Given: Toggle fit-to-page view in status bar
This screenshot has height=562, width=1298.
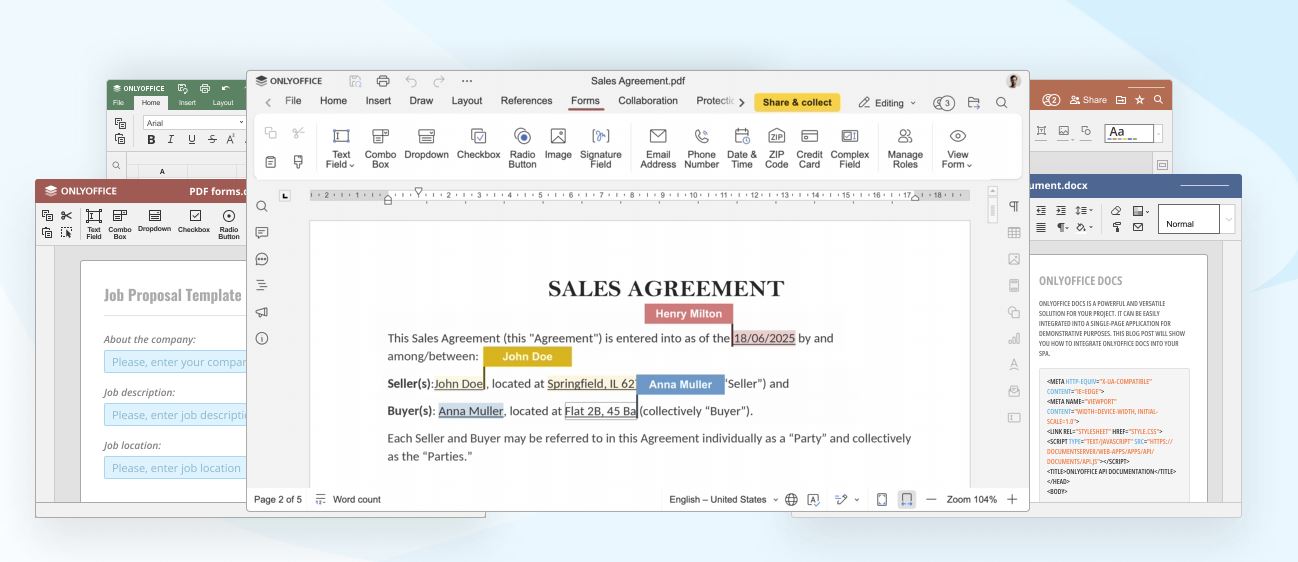Looking at the screenshot, I should (x=881, y=499).
